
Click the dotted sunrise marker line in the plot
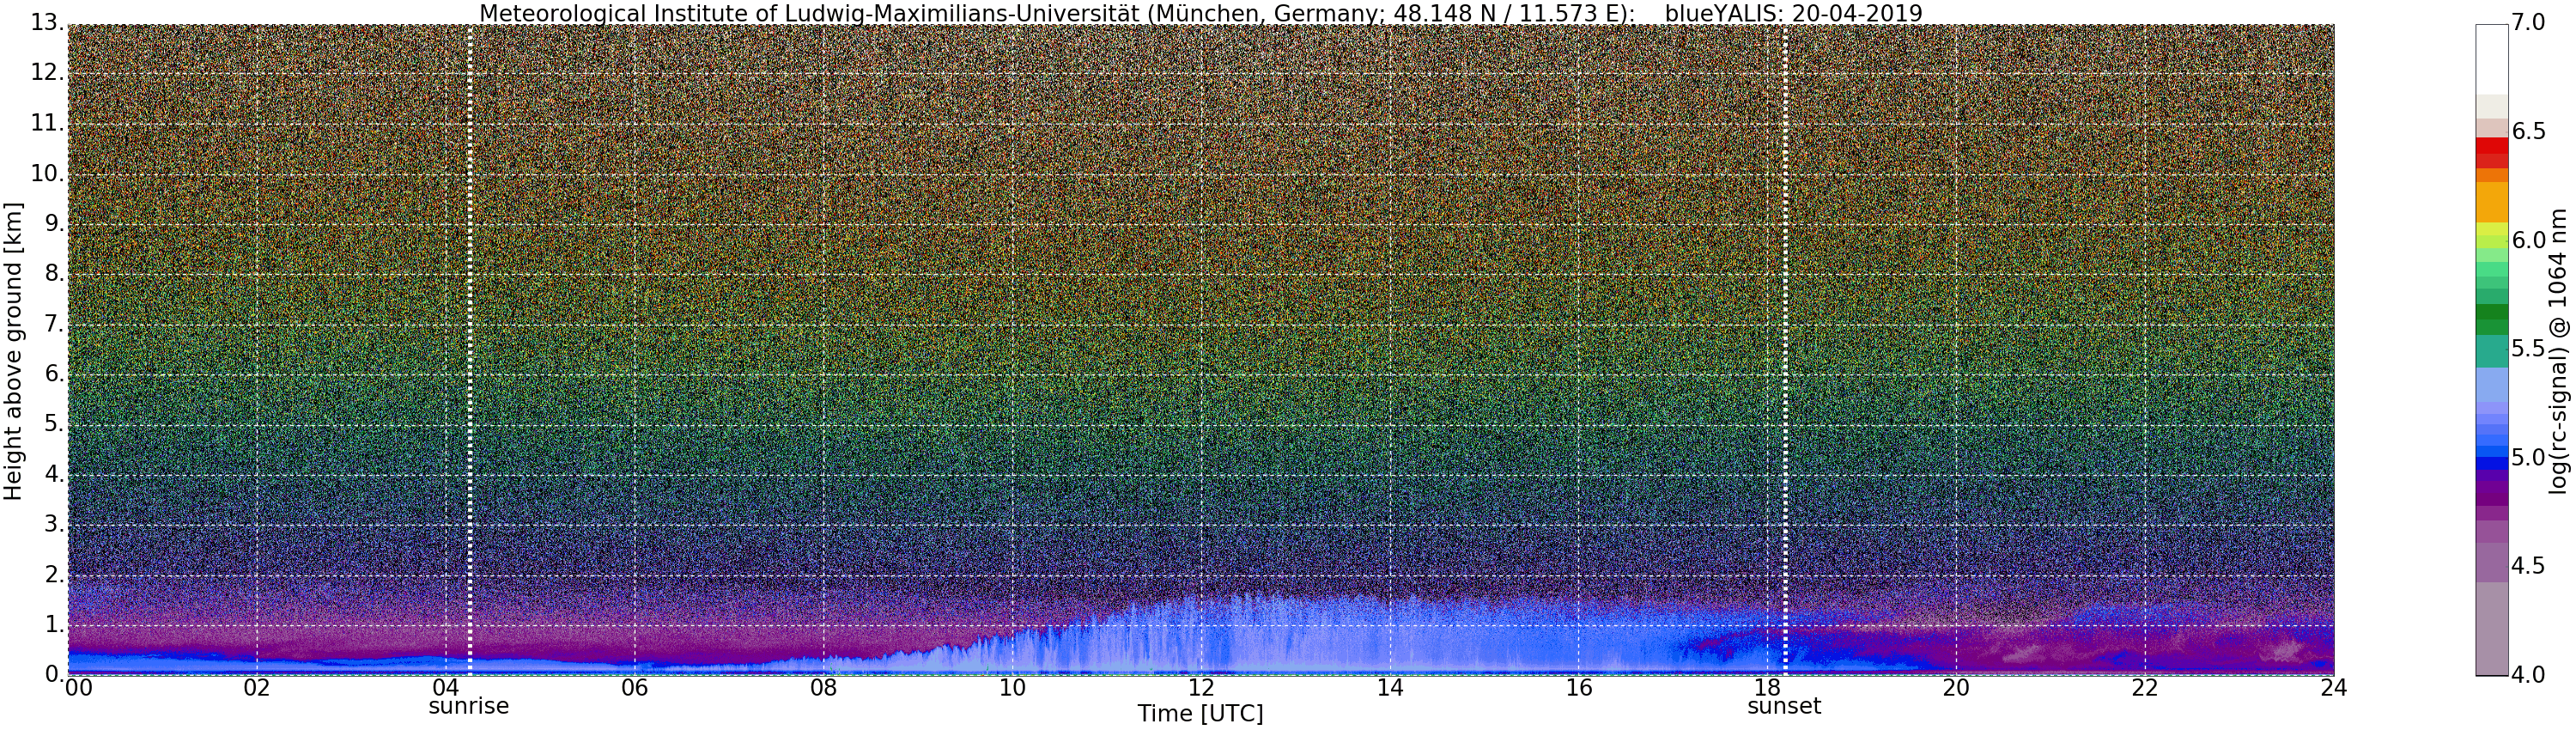pyautogui.click(x=470, y=350)
